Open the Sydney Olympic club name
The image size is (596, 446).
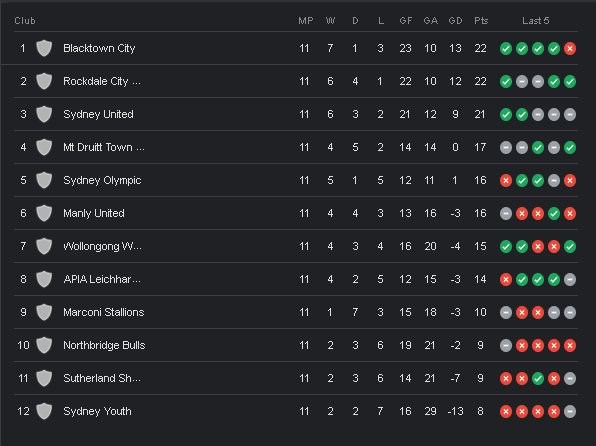(x=102, y=180)
